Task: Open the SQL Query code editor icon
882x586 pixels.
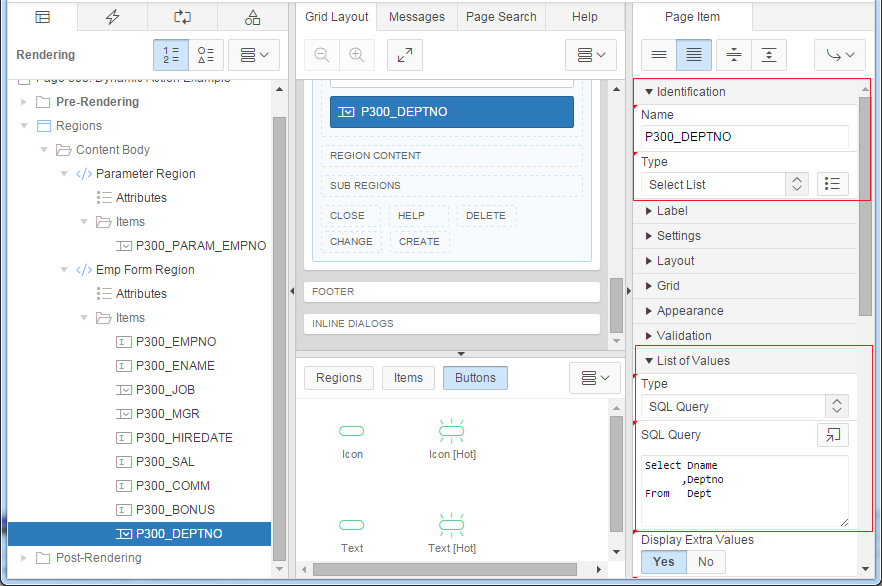Action: tap(832, 435)
